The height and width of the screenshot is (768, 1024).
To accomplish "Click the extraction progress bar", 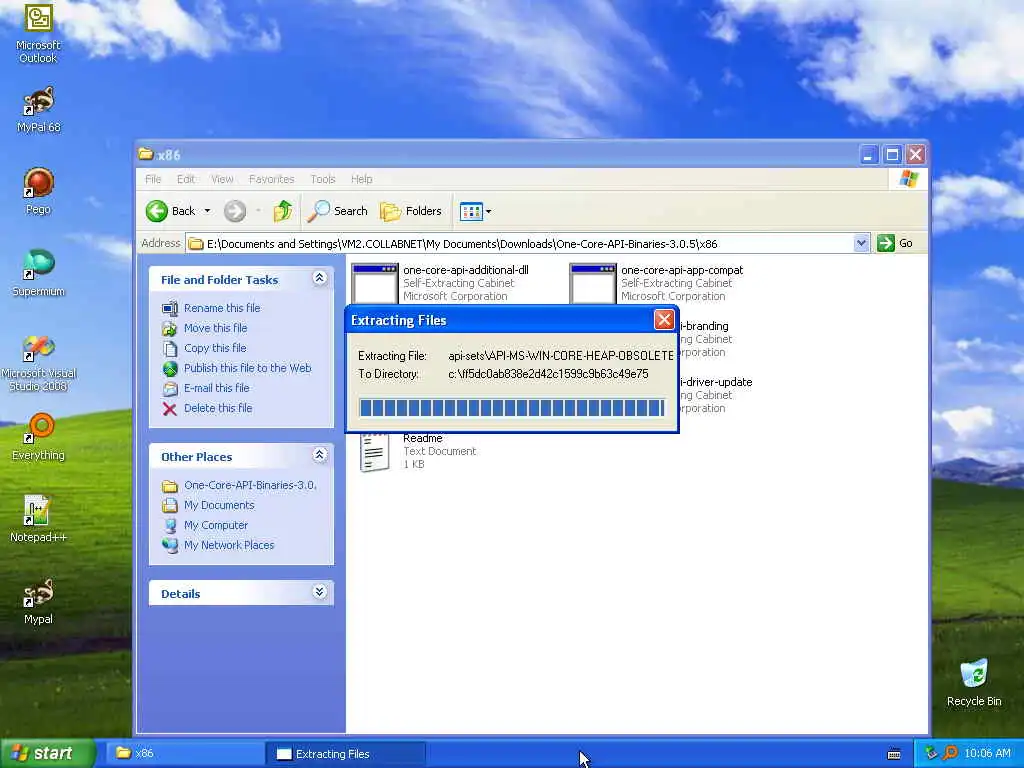I will point(512,408).
